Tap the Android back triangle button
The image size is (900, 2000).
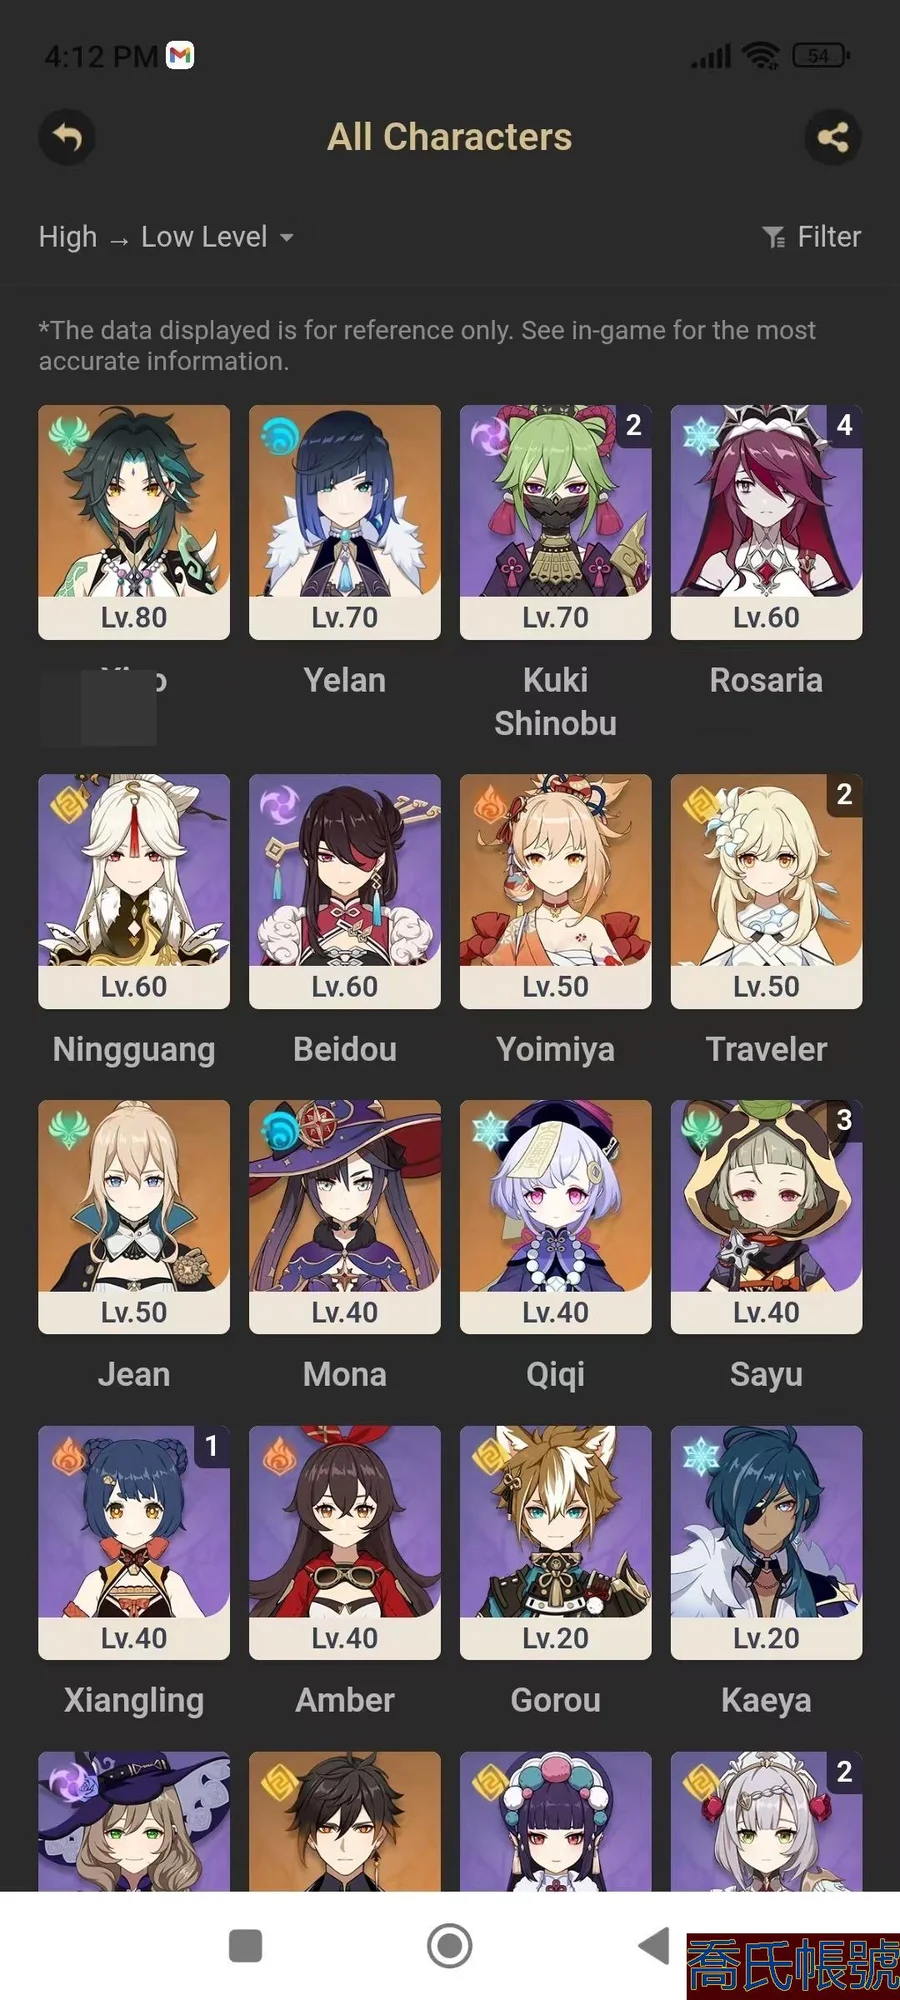tap(654, 1946)
